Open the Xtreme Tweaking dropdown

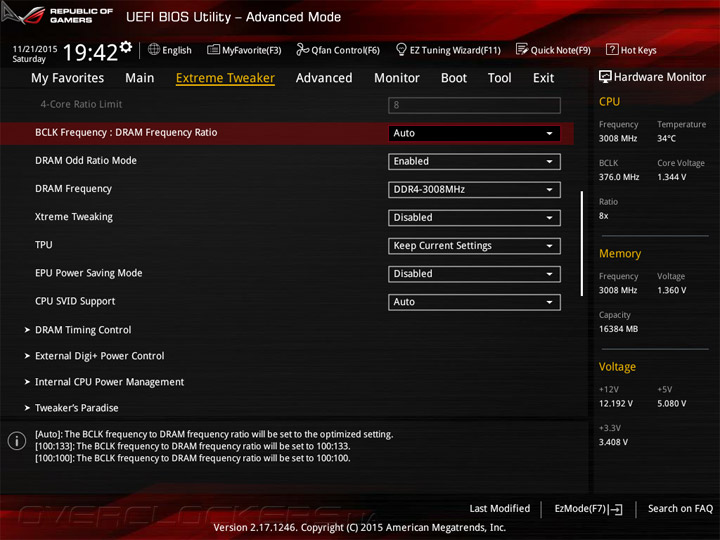tap(474, 218)
